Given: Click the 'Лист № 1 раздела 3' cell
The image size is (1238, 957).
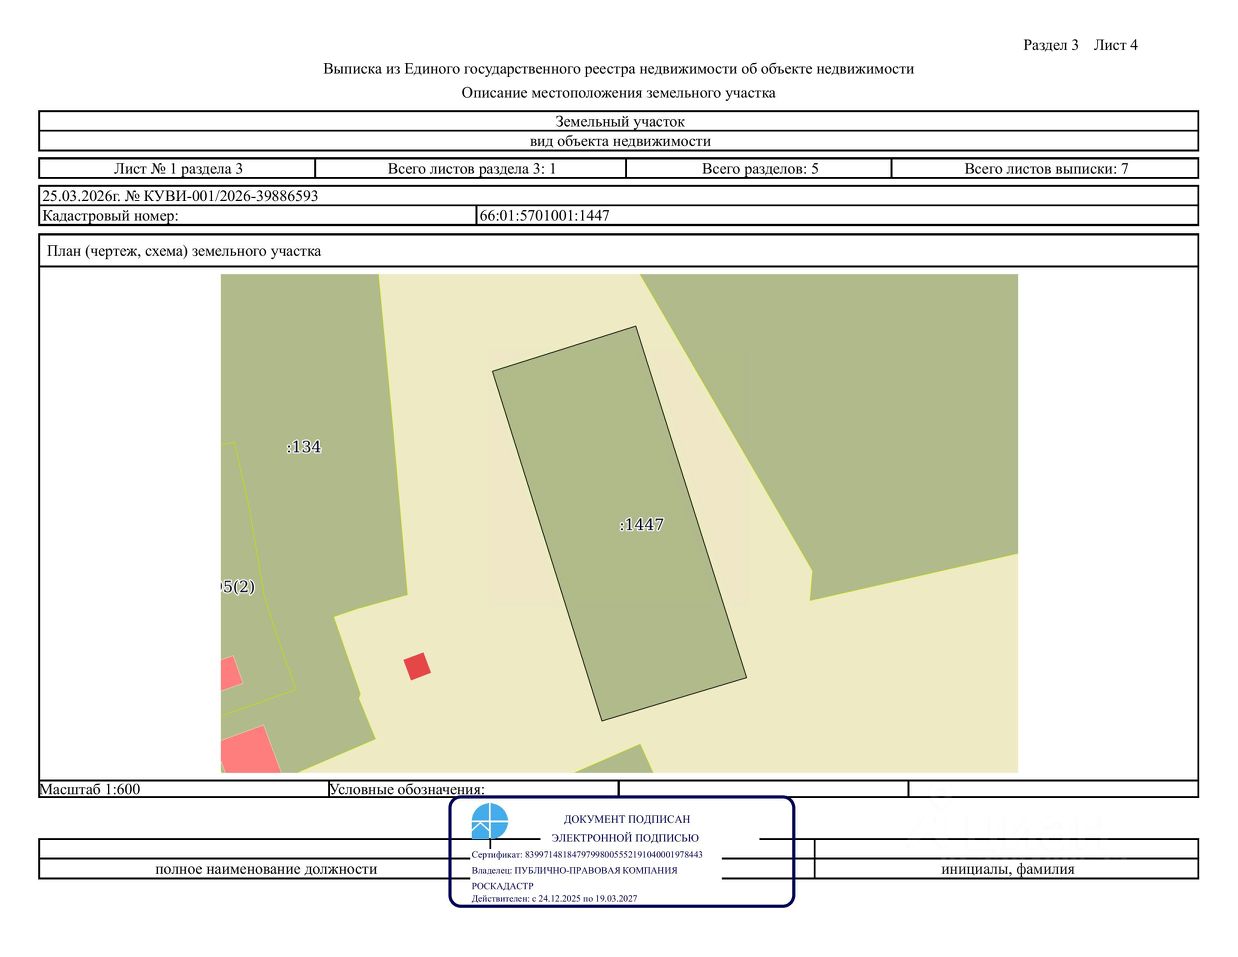Looking at the screenshot, I should [178, 169].
